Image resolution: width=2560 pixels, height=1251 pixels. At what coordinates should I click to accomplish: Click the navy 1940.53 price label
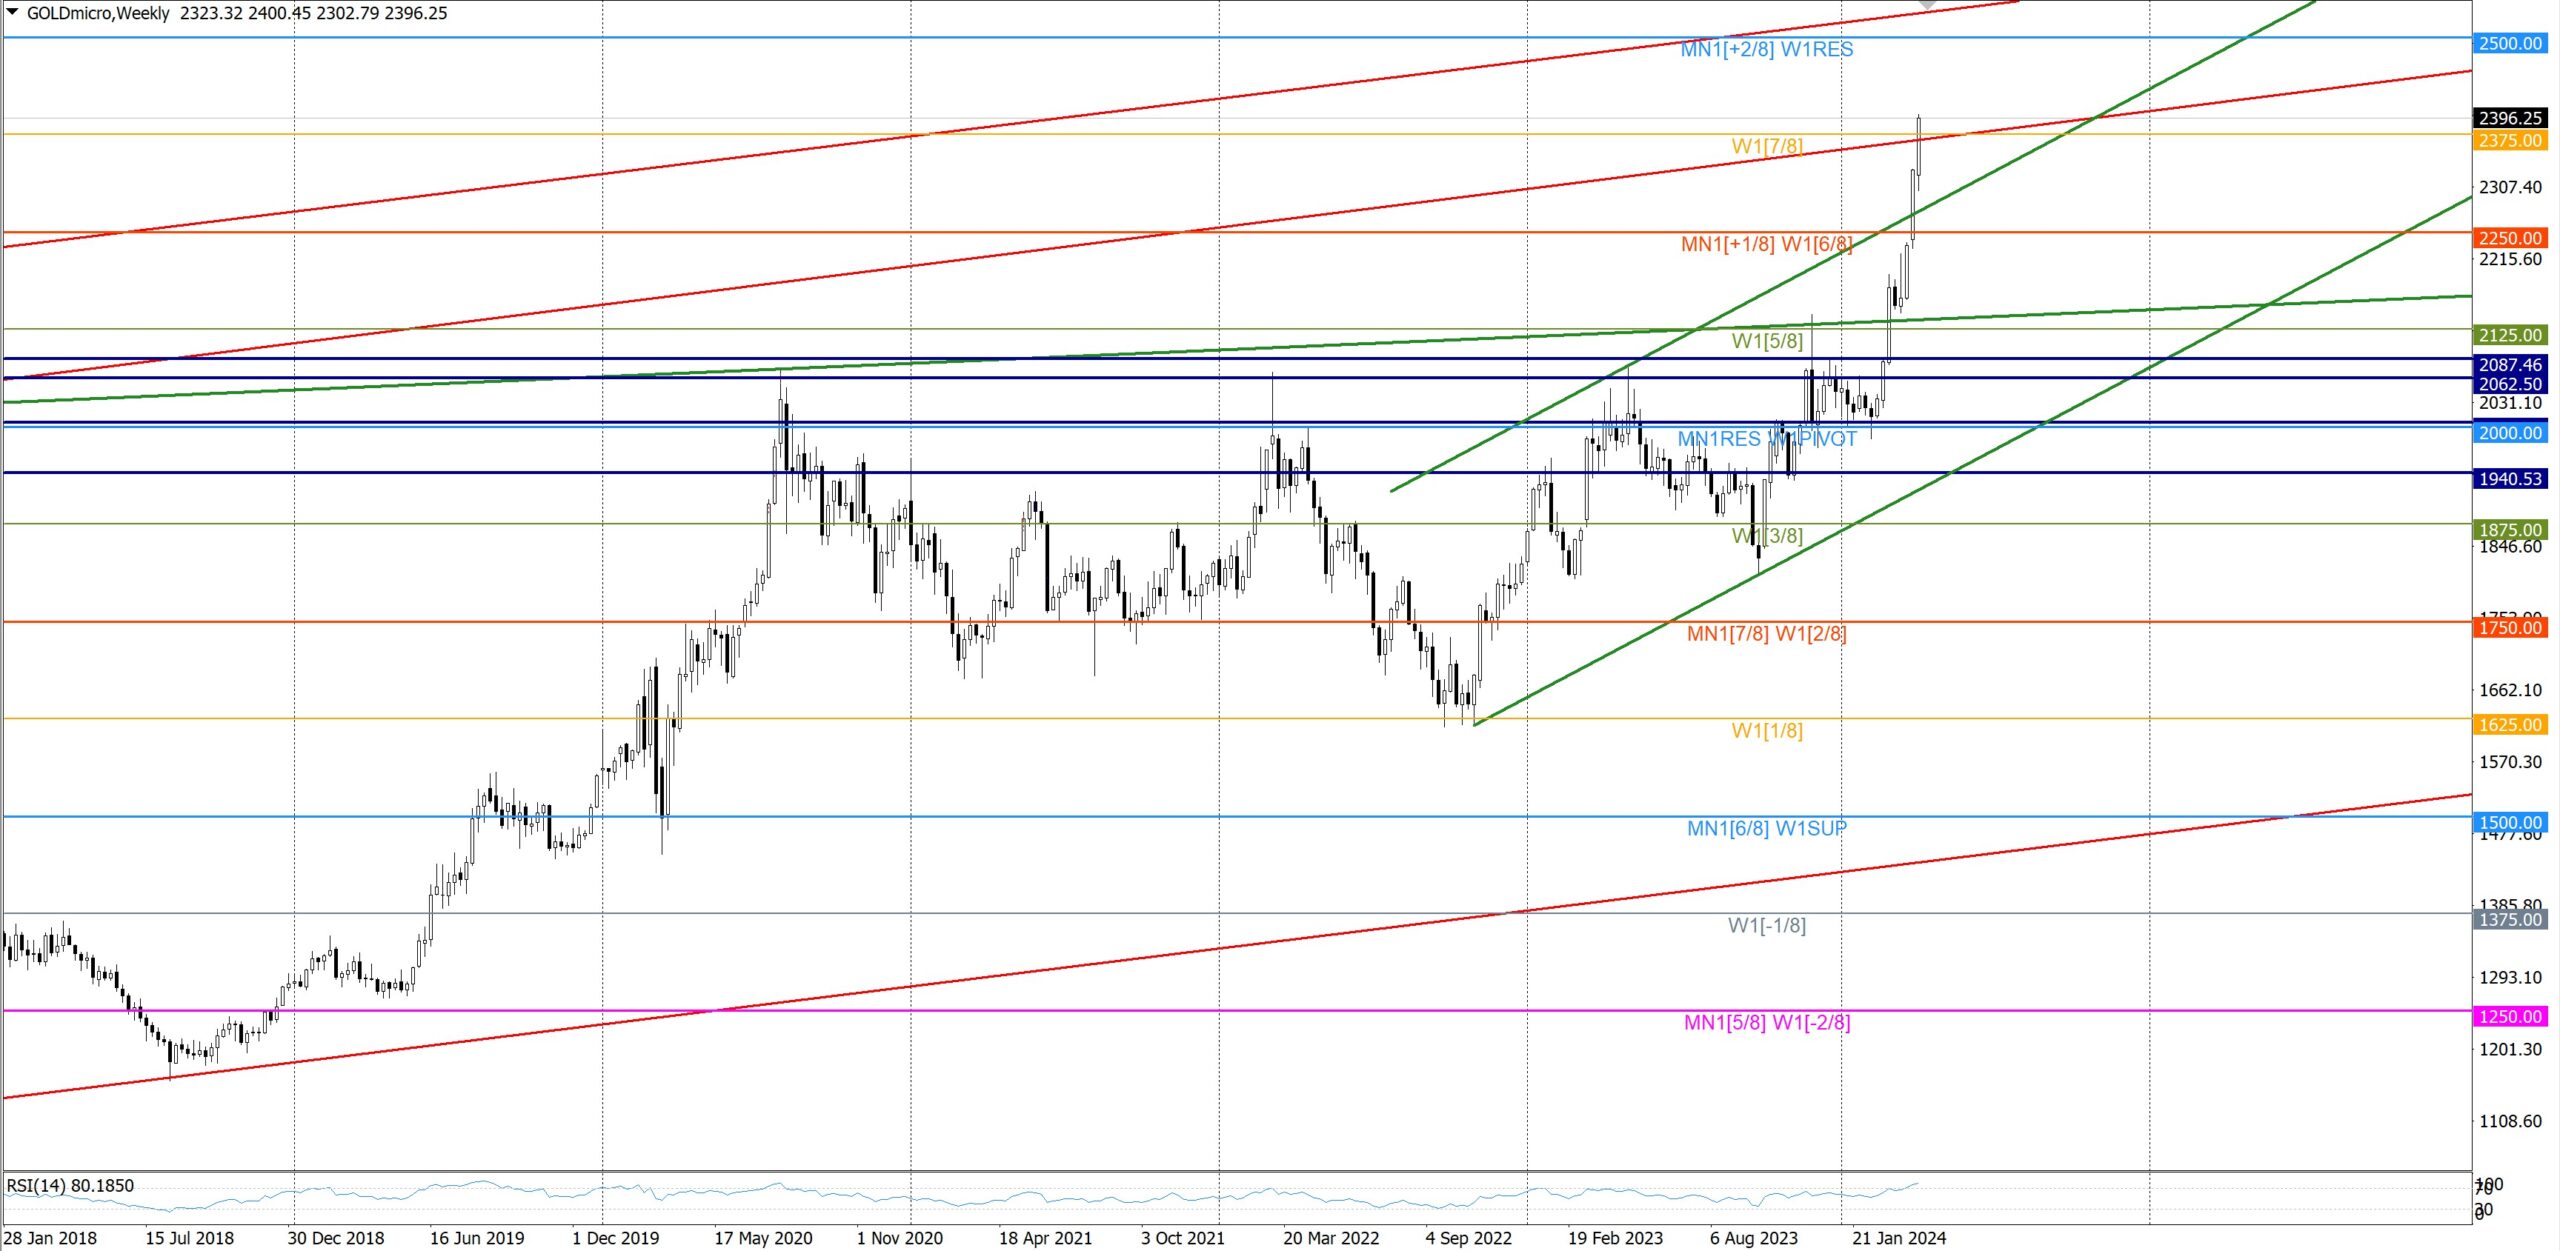point(2510,479)
